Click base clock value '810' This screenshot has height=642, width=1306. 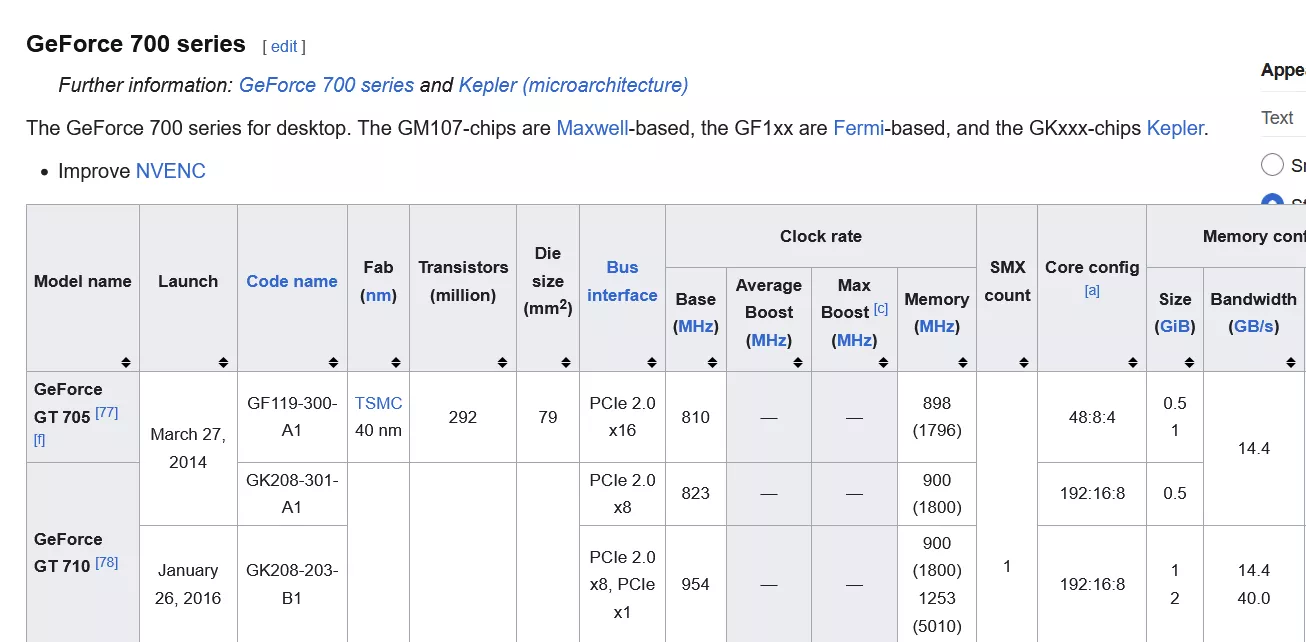pos(696,417)
